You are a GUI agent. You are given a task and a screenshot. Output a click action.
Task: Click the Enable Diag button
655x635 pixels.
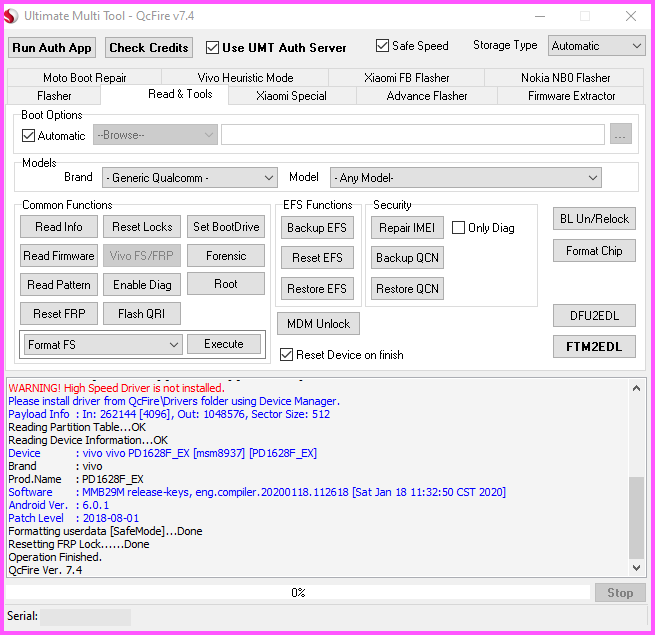142,284
